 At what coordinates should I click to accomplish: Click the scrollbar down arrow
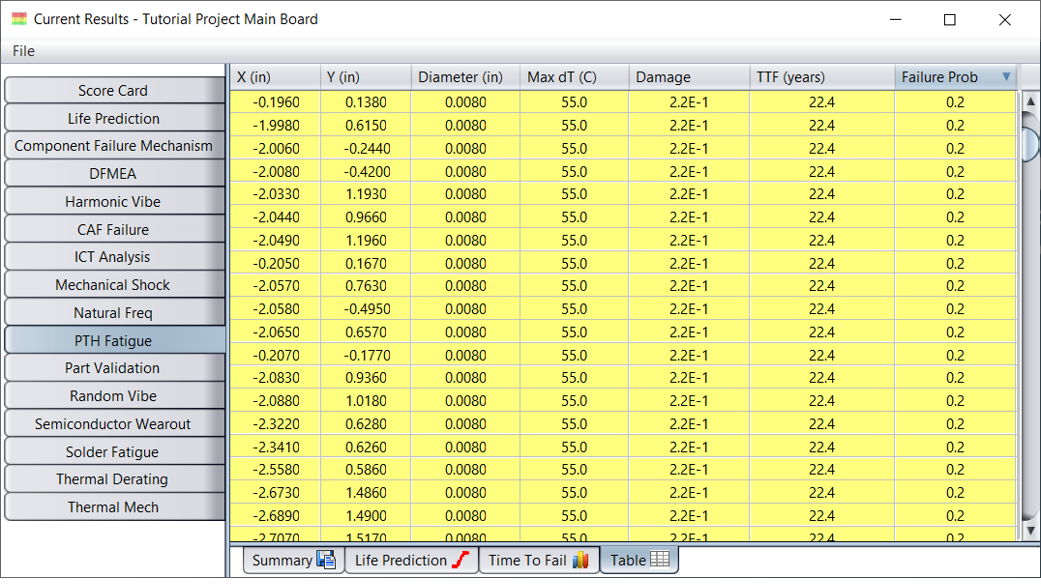pyautogui.click(x=1030, y=530)
